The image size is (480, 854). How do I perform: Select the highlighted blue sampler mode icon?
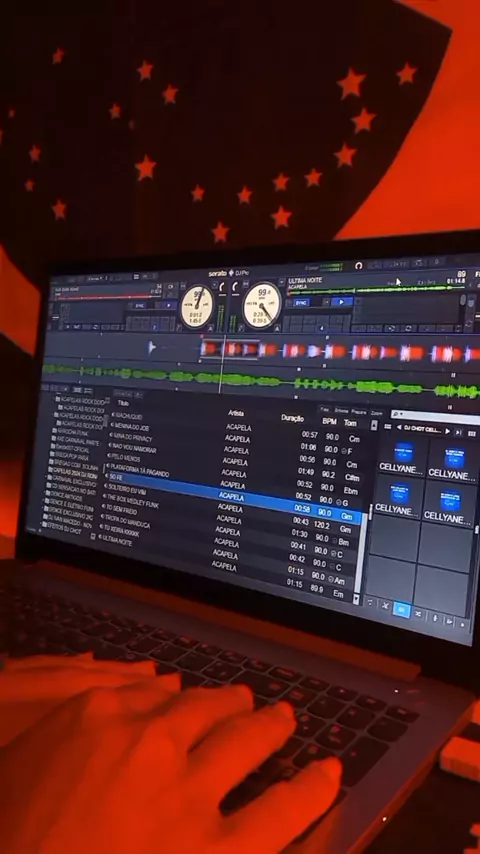(x=402, y=609)
